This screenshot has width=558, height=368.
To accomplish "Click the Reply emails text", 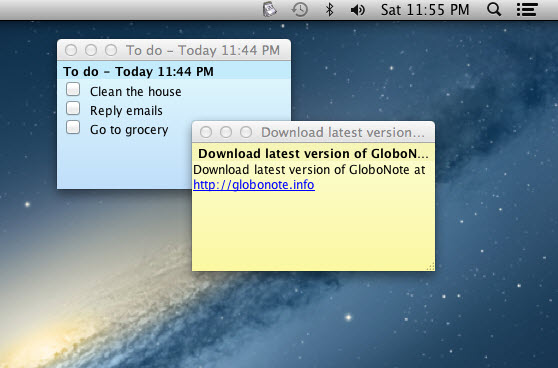I will tap(126, 111).
